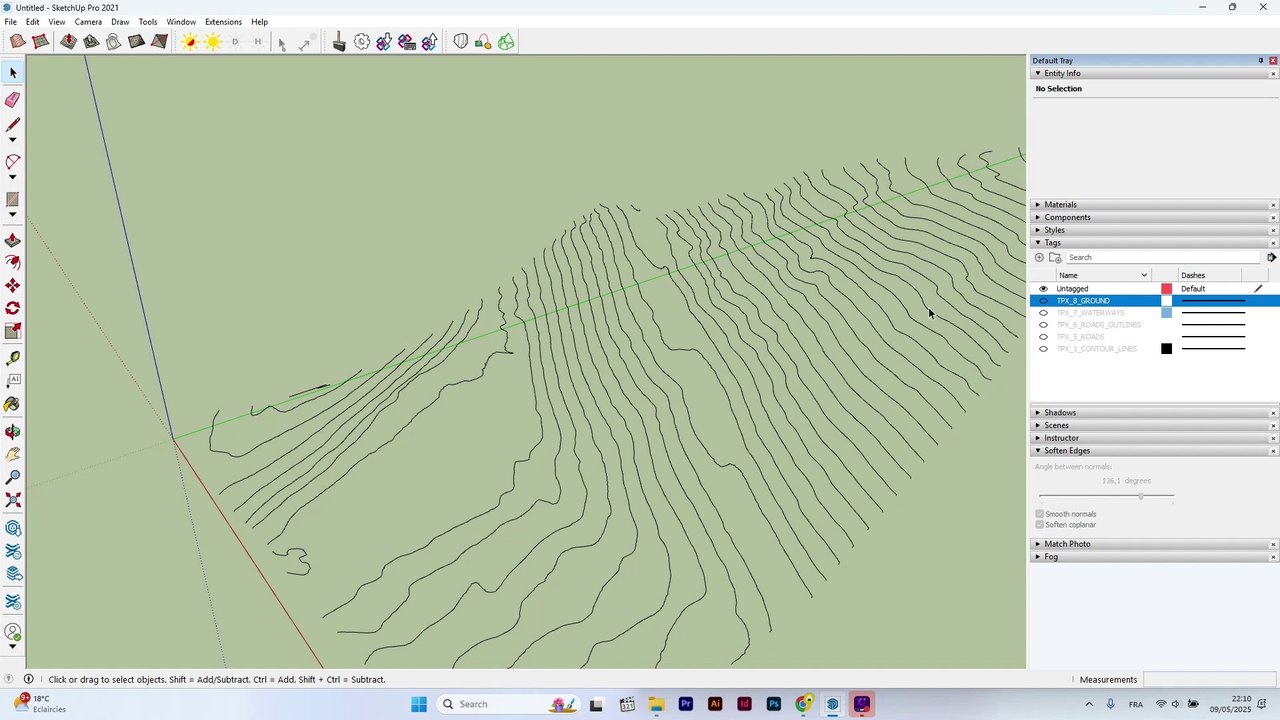Select the Pan hand tool
This screenshot has width=1280, height=720.
(x=13, y=455)
